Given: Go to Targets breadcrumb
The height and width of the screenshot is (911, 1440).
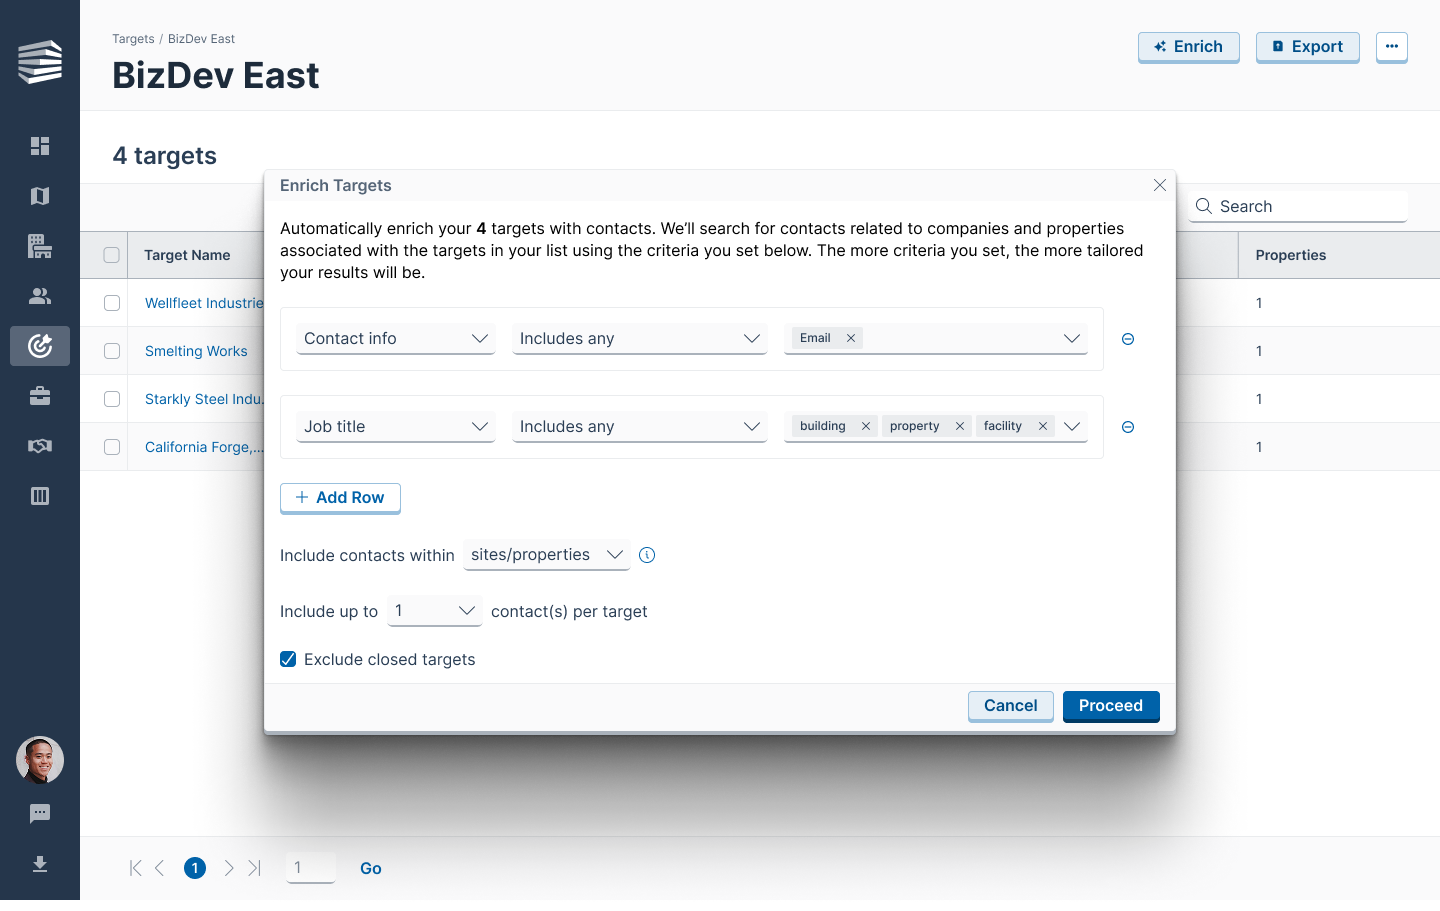Looking at the screenshot, I should pyautogui.click(x=133, y=39).
